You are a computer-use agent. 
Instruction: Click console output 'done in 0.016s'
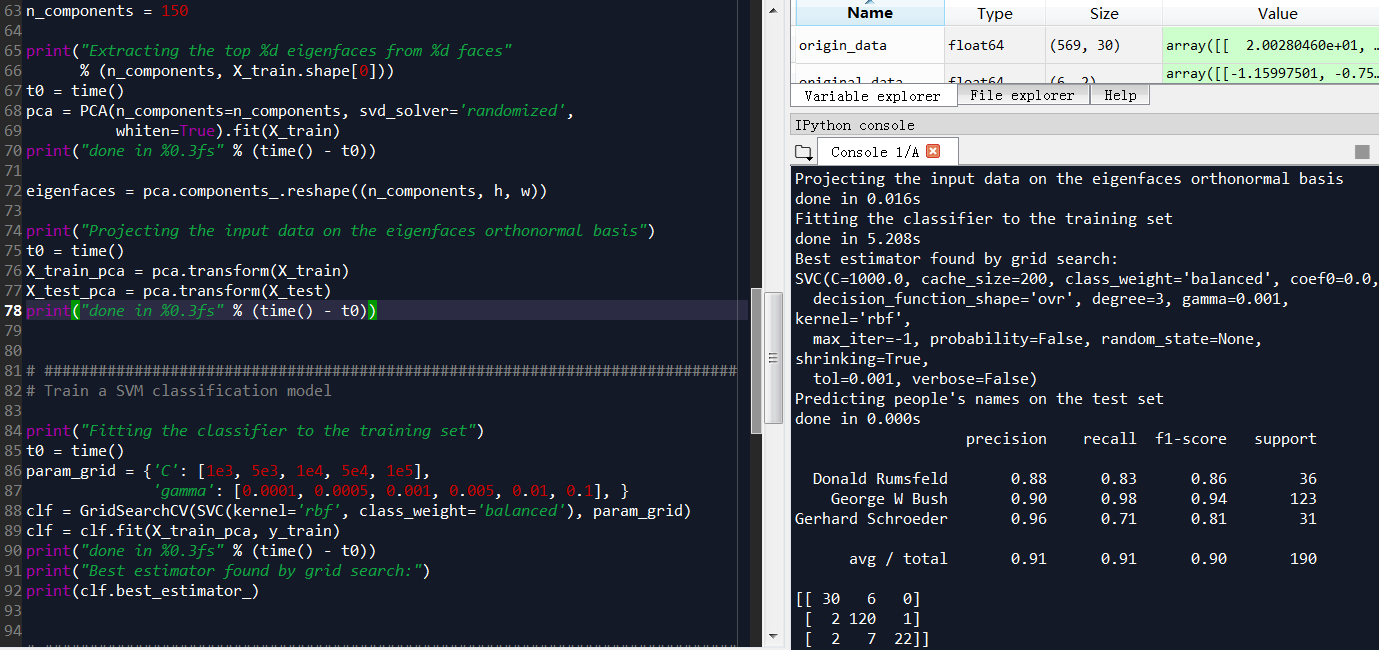pyautogui.click(x=858, y=199)
